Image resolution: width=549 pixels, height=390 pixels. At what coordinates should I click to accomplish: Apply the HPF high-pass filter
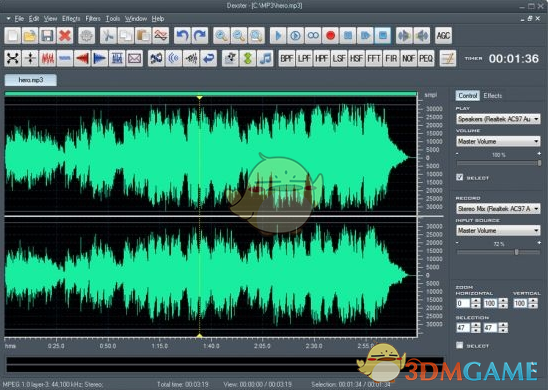321,58
